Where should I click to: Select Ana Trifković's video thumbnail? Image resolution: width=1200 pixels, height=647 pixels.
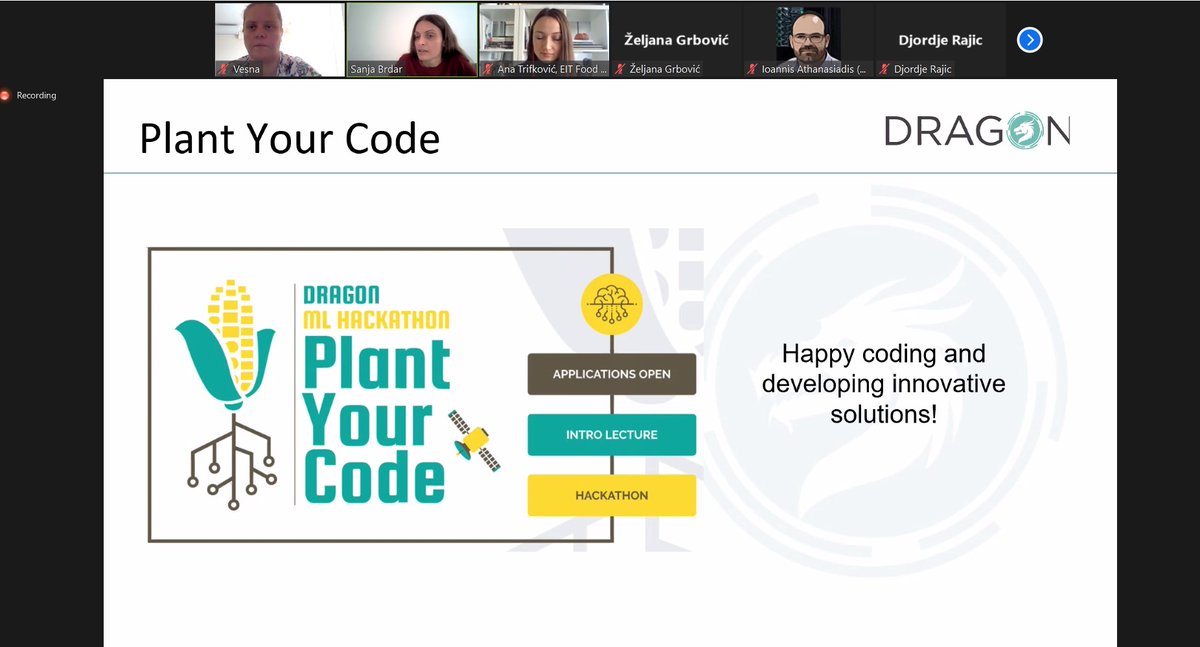point(544,40)
